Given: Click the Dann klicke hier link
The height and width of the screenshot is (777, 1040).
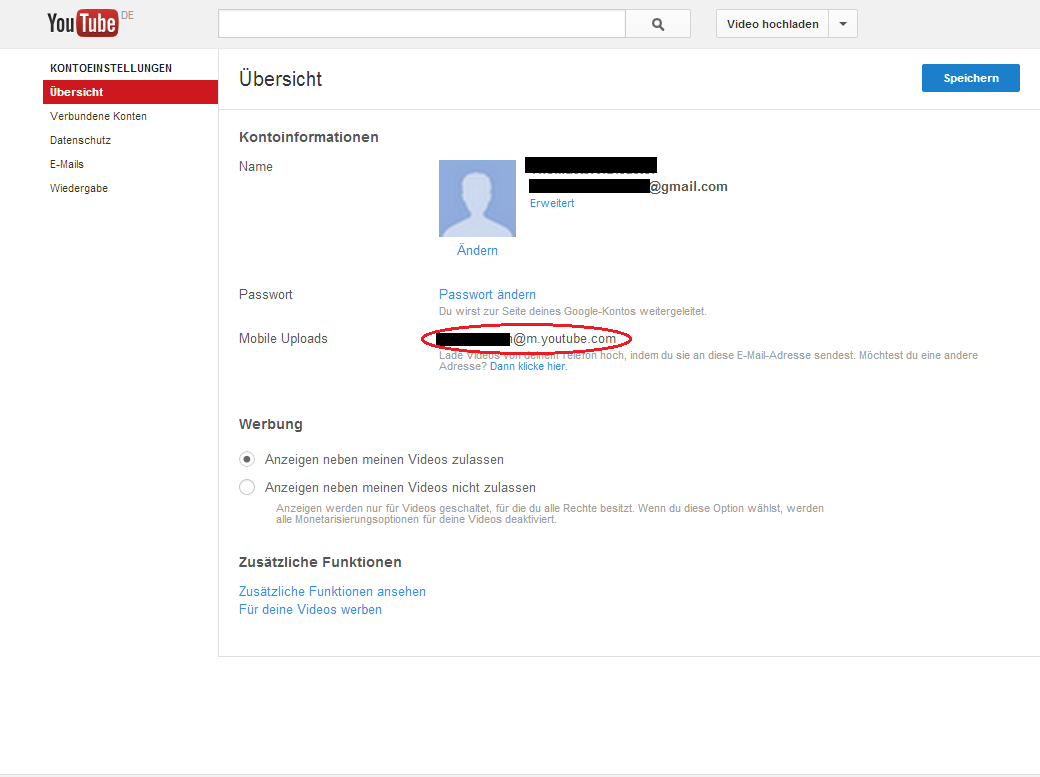Looking at the screenshot, I should click(528, 366).
